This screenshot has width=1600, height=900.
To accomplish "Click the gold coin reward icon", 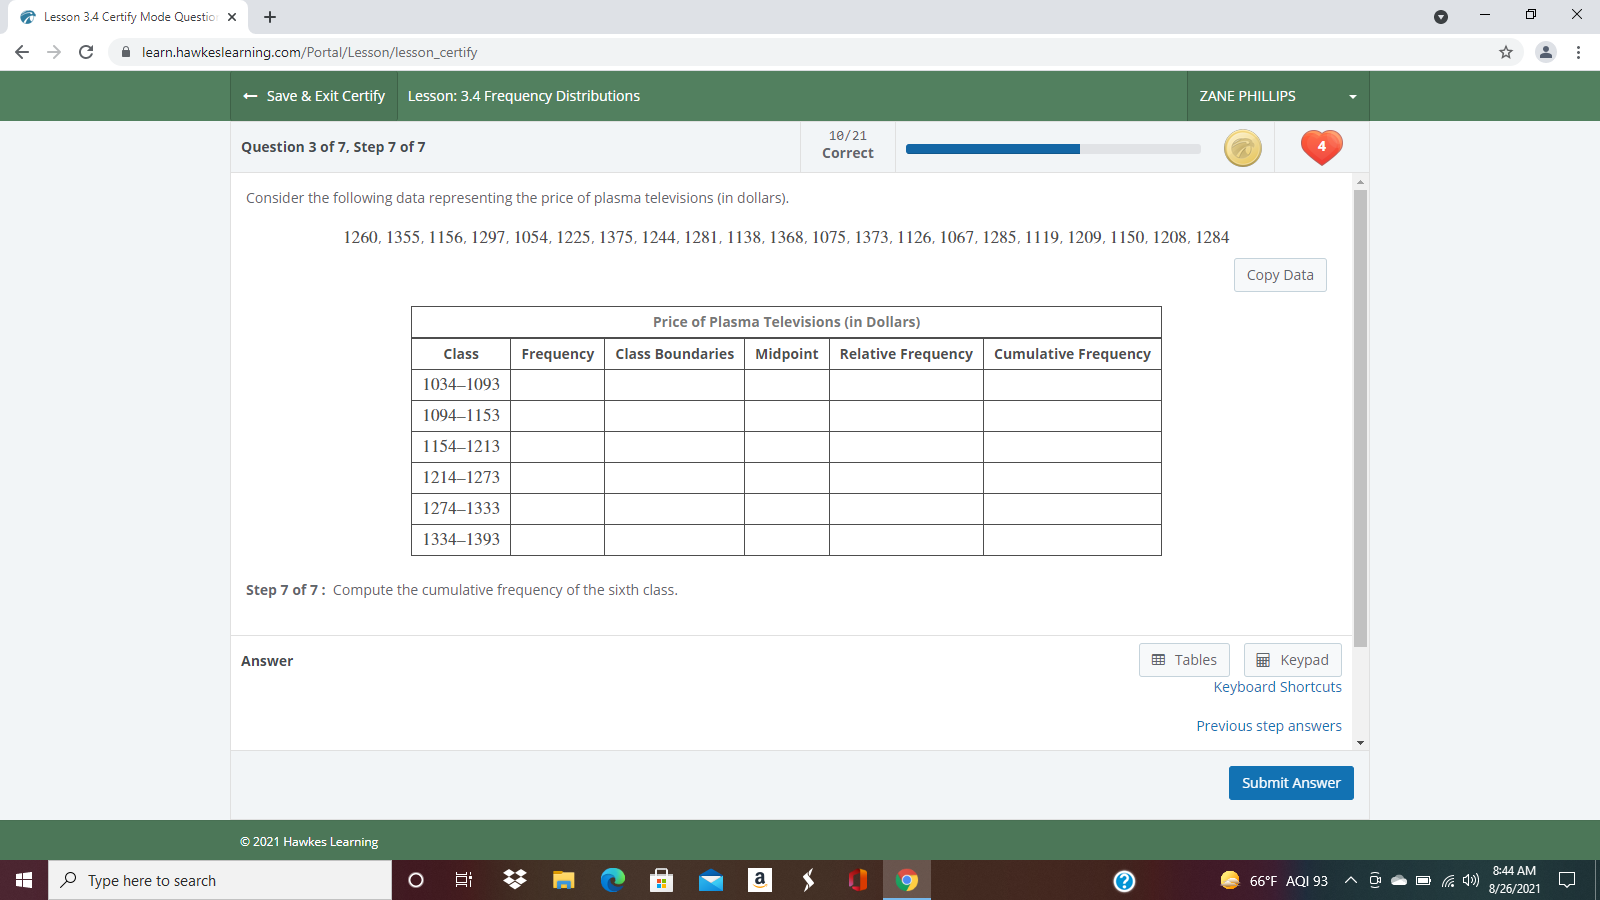I will [x=1242, y=147].
